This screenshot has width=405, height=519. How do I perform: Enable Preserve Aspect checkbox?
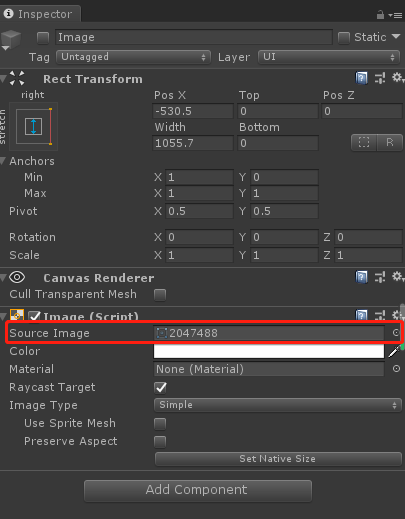pyautogui.click(x=160, y=442)
